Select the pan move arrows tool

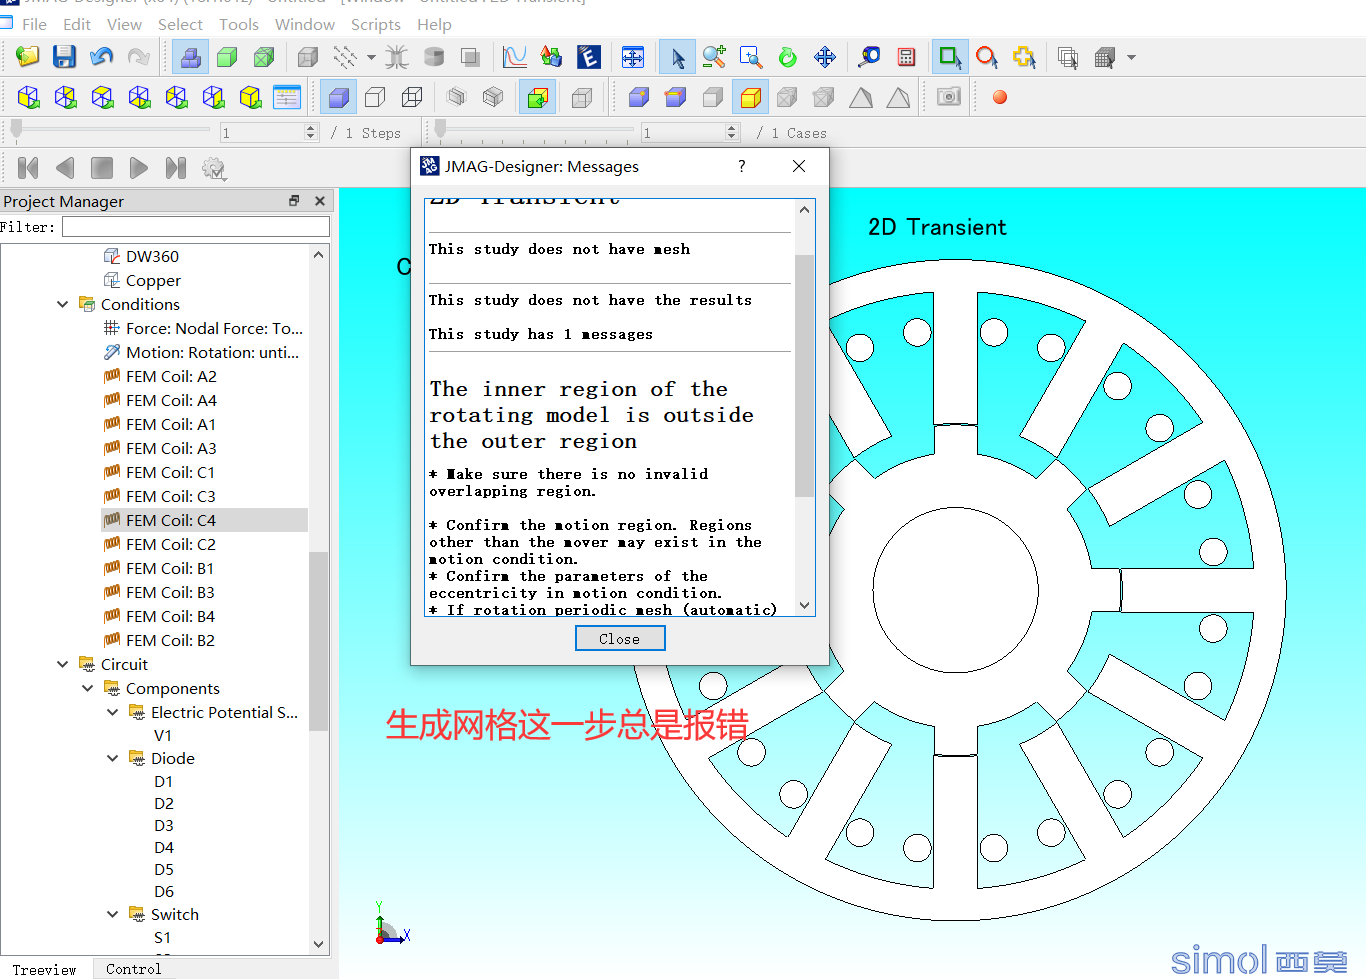(x=825, y=57)
